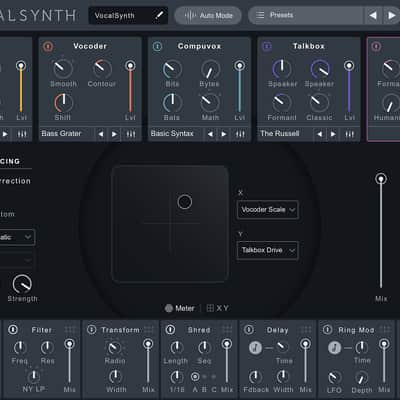Image resolution: width=400 pixels, height=400 pixels.
Task: Select next Compuvox preset after Basic Syntax
Action: click(x=224, y=134)
